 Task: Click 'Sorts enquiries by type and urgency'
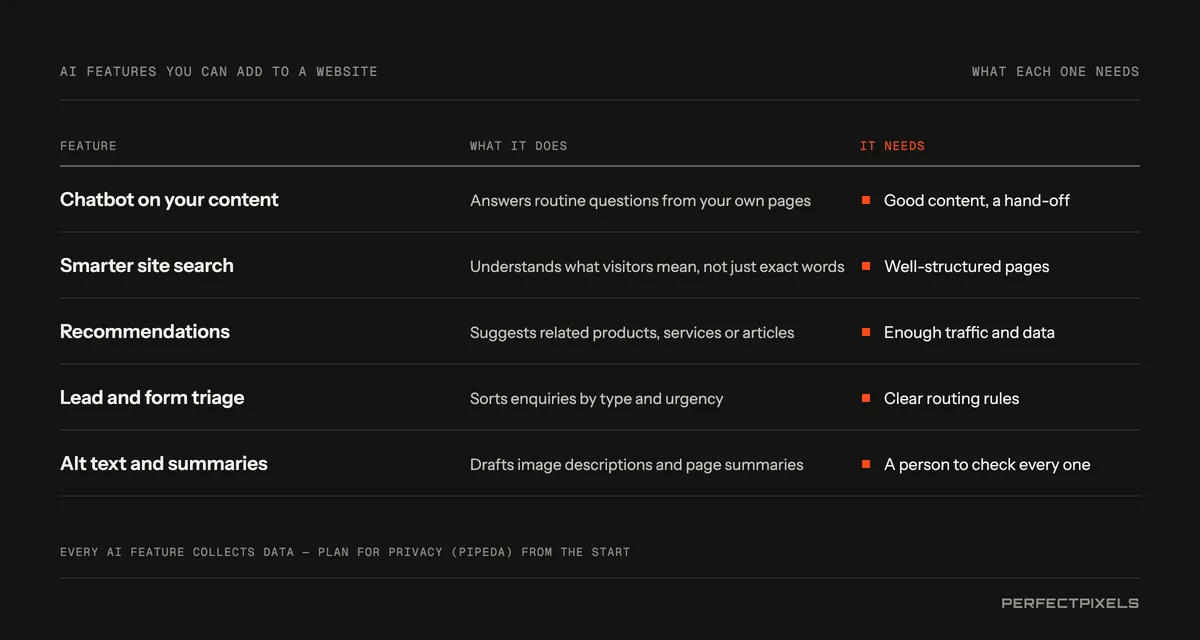[596, 399]
